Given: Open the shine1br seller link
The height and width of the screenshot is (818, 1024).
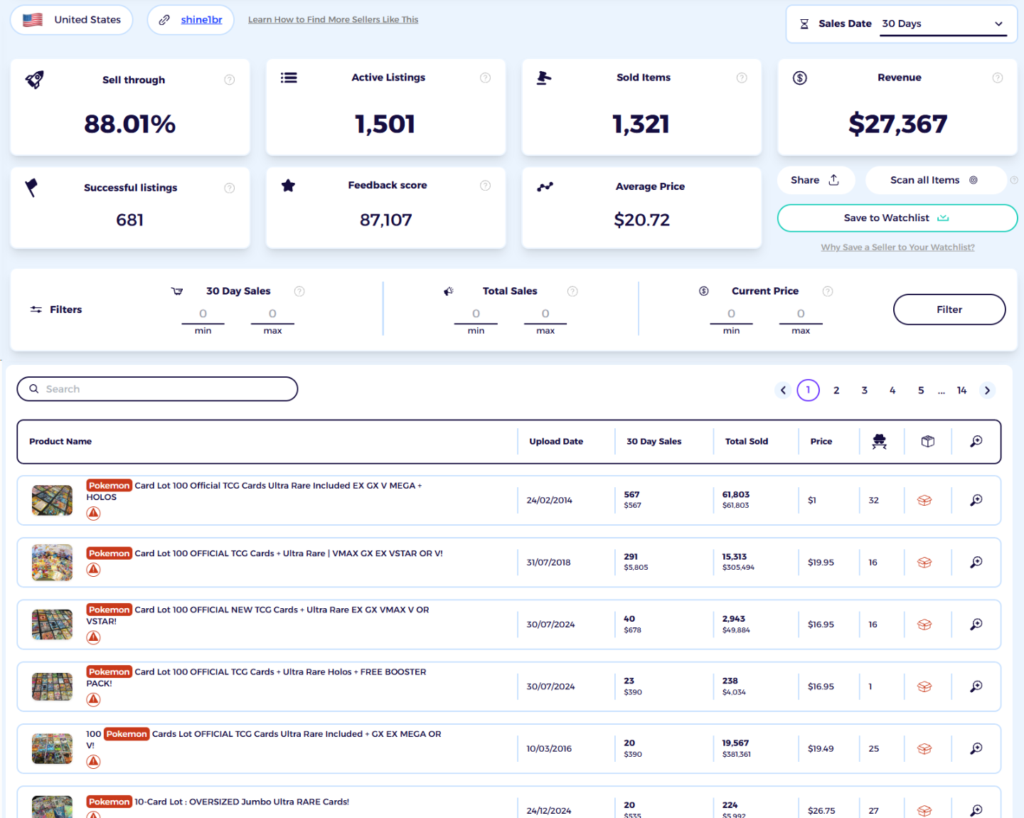Looking at the screenshot, I should pos(201,20).
